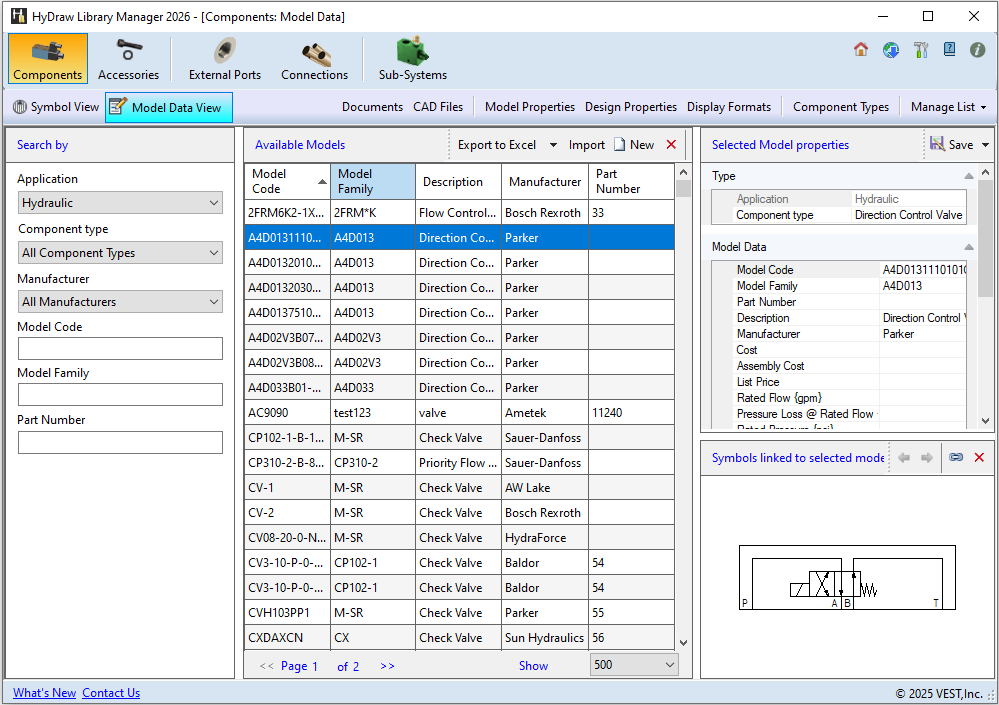The image size is (999, 705).
Task: Click the Sun Hydraulics manufacturer cell
Action: (545, 637)
